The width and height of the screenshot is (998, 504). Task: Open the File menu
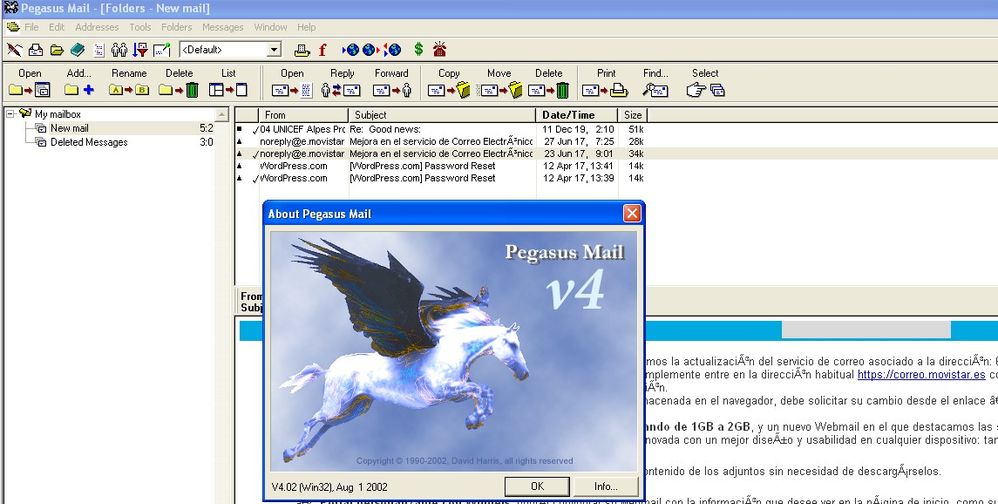tap(31, 27)
